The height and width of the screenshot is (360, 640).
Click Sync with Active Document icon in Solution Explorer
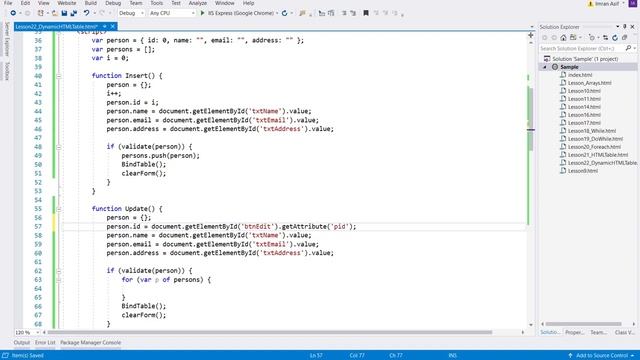click(x=605, y=38)
